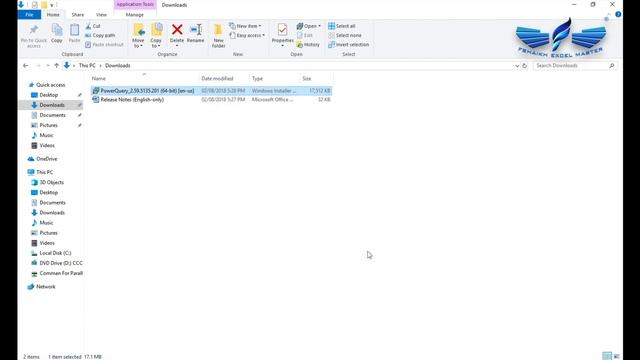The image size is (640, 360).
Task: Switch to the Share ribbon tab
Action: click(x=78, y=15)
